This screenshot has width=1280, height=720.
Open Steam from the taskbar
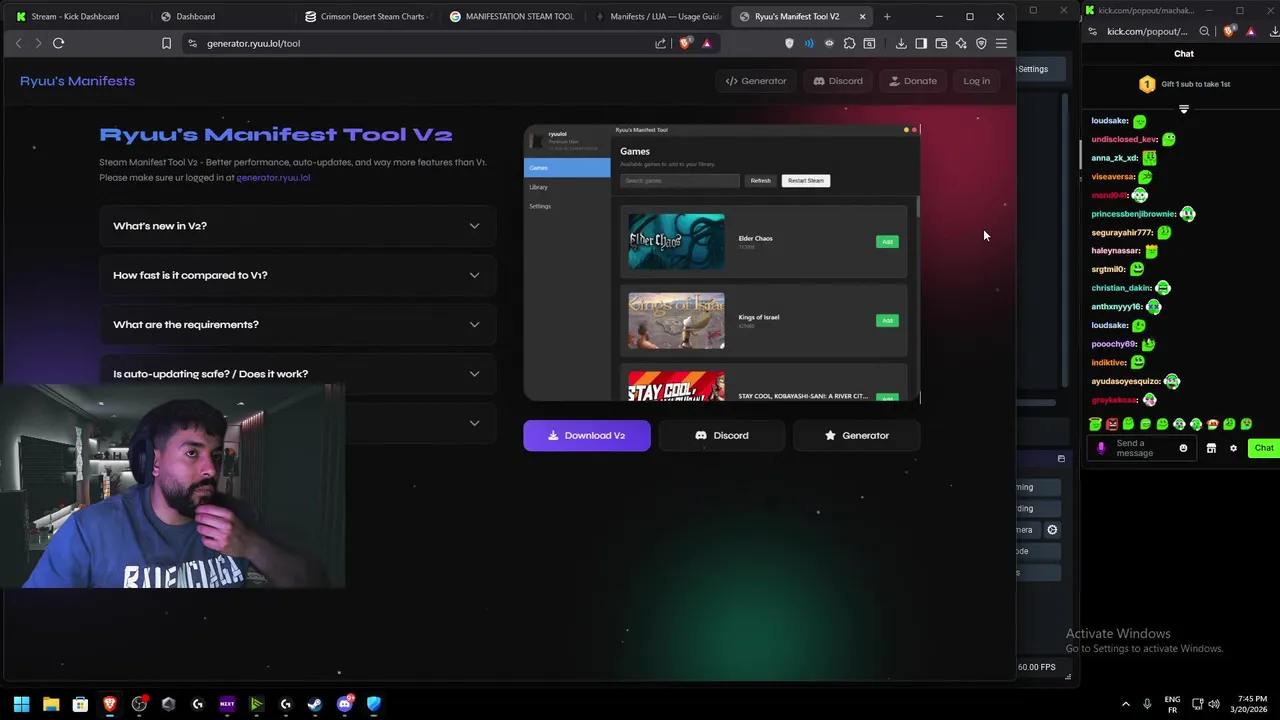(x=315, y=704)
